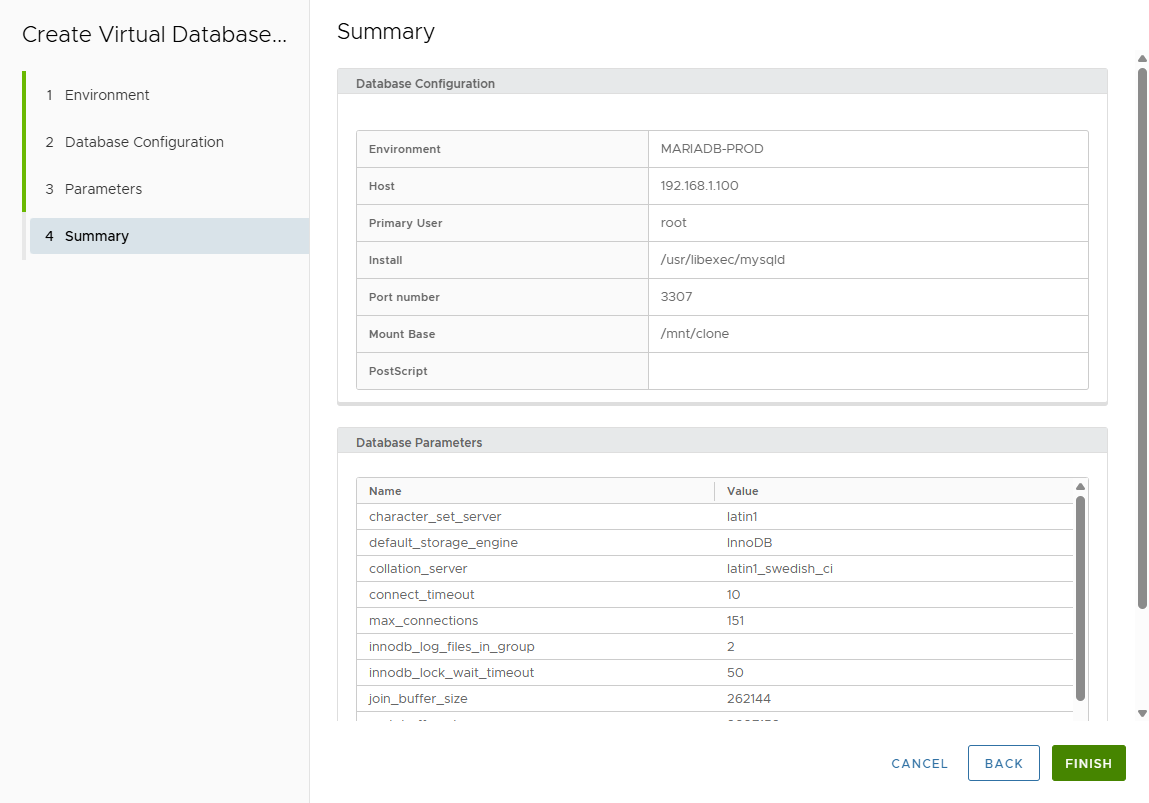The image size is (1149, 803).
Task: Click the page's vertical scrollbar thumb
Action: [x=1142, y=336]
